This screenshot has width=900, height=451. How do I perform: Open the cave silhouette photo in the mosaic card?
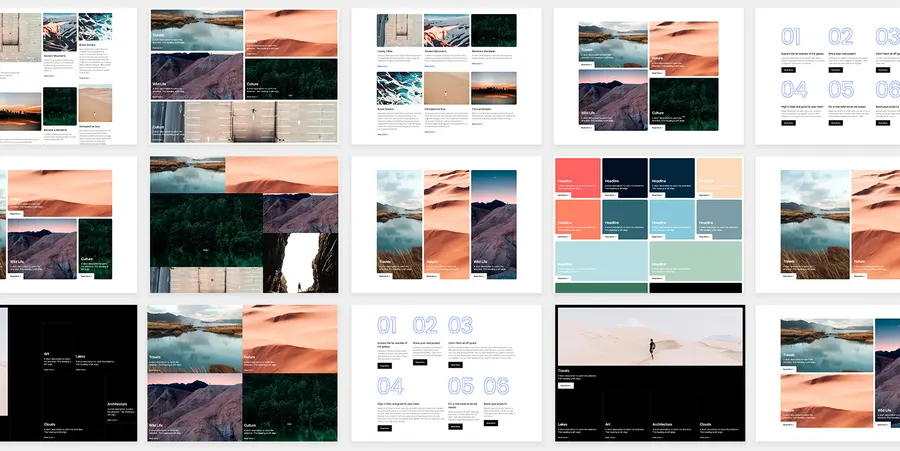tap(301, 263)
